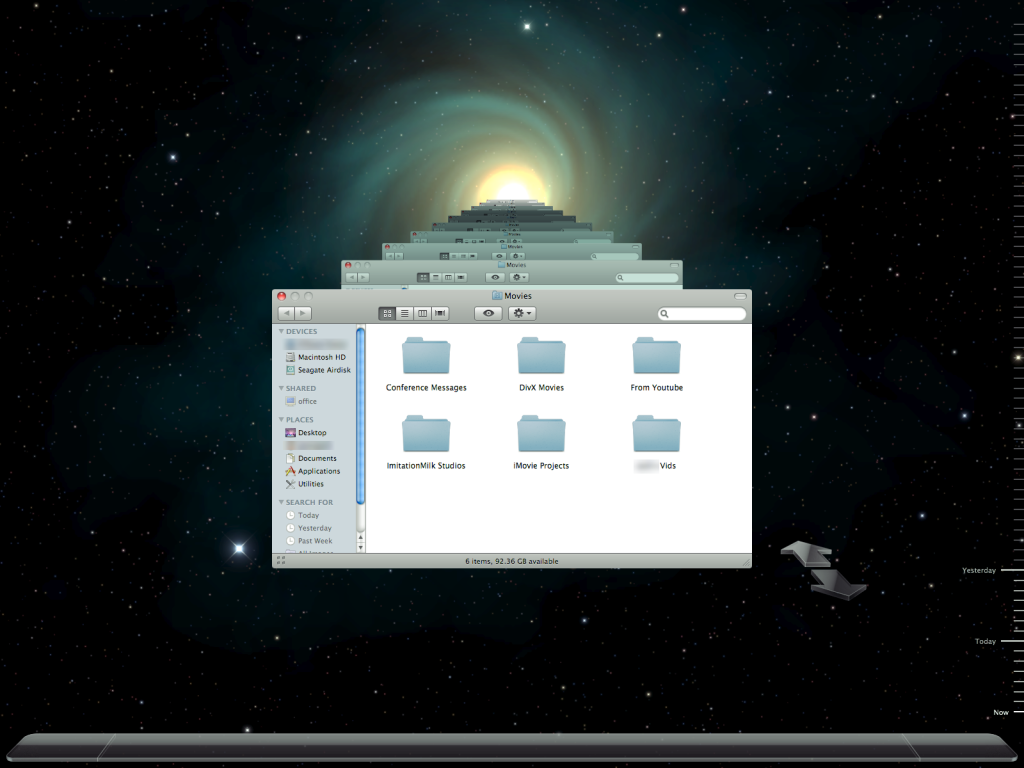The height and width of the screenshot is (768, 1024).
Task: Open Seagate Airdisk in the sidebar
Action: tap(318, 370)
